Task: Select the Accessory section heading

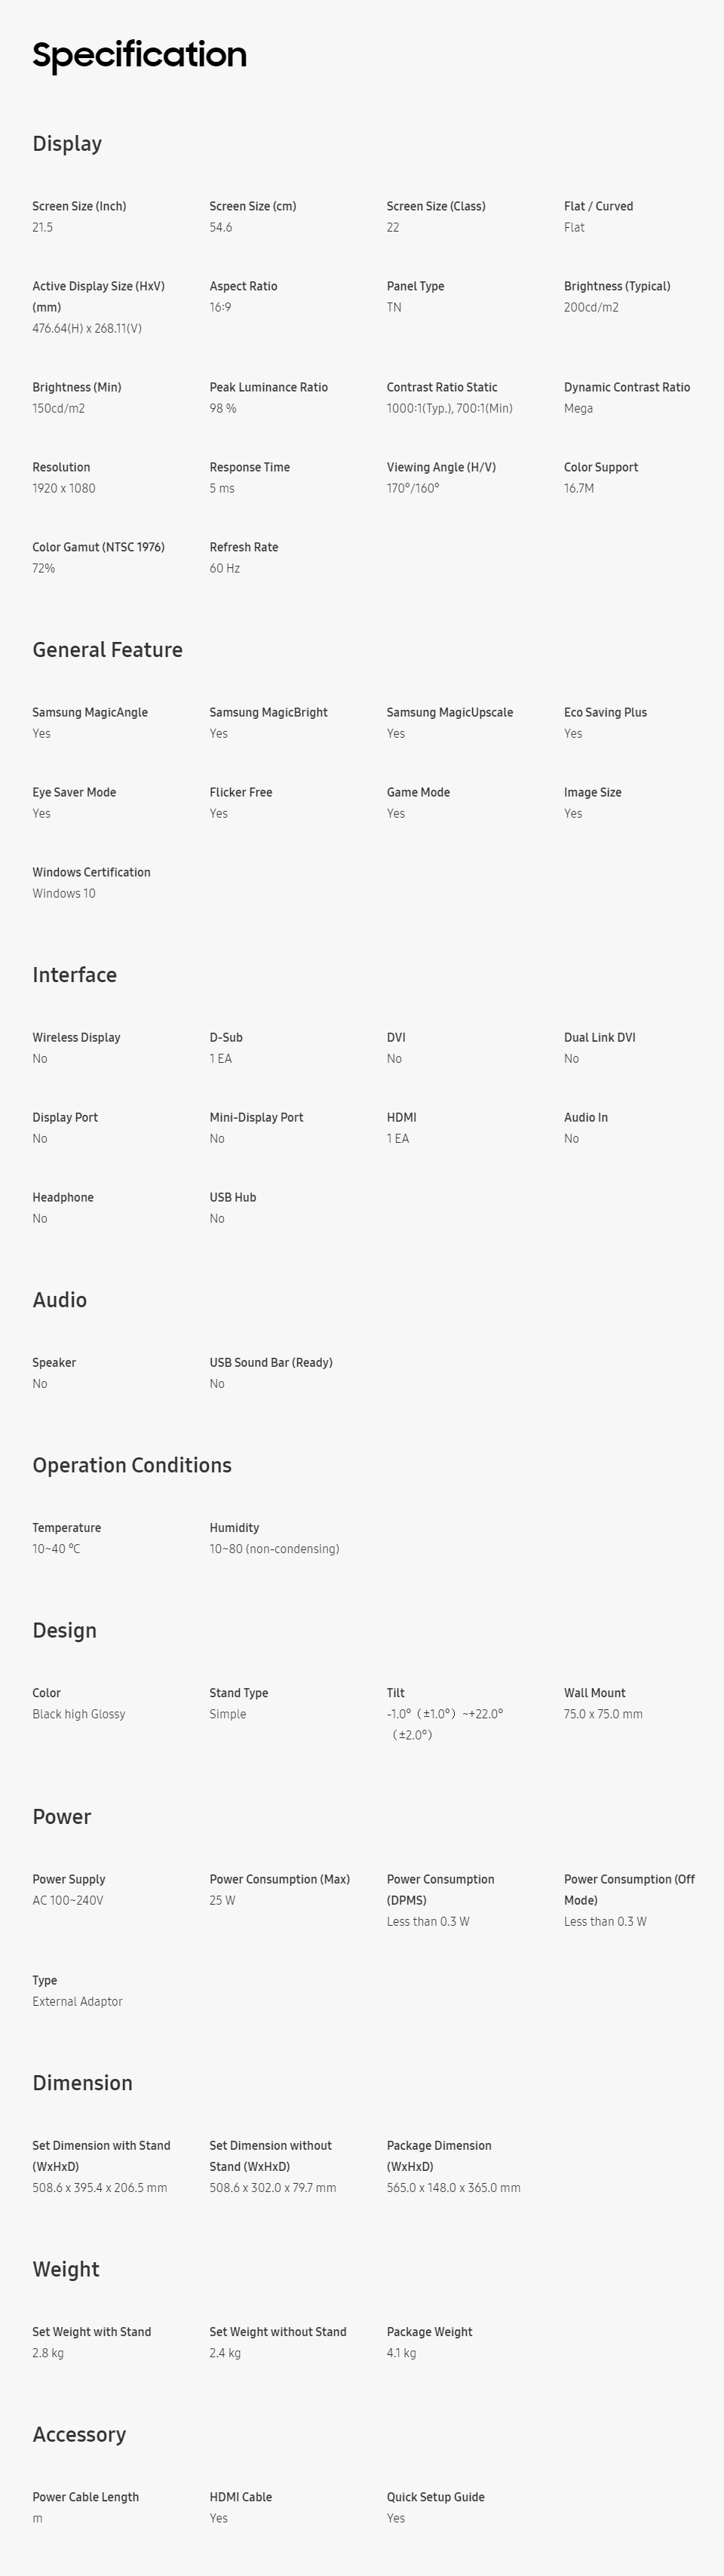Action: point(79,2434)
